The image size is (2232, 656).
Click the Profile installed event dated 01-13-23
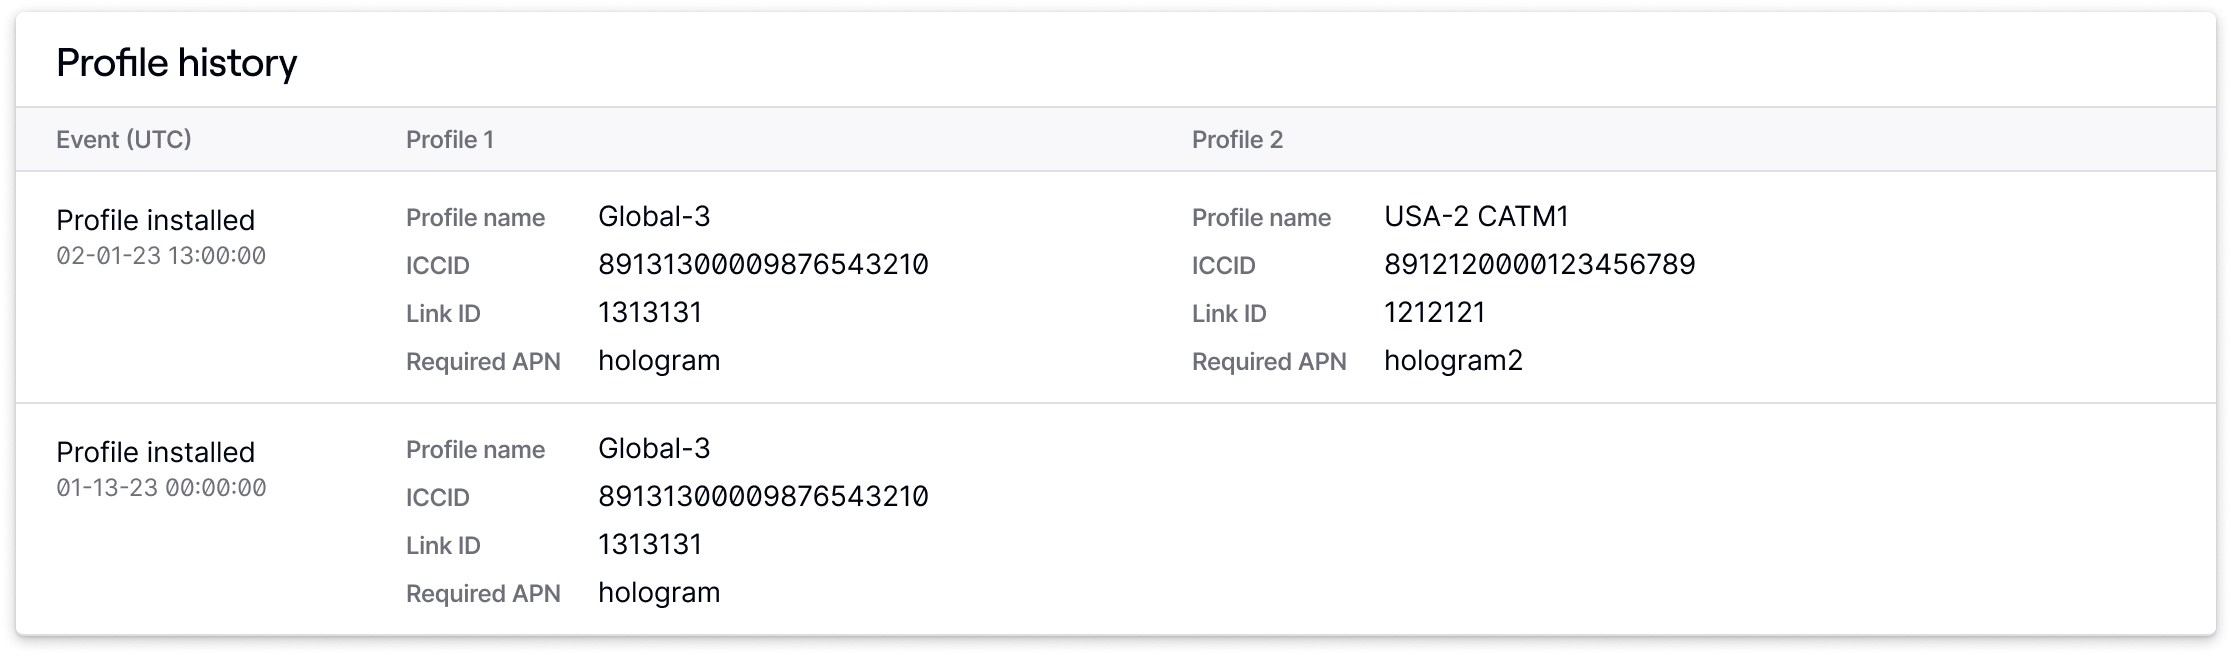coord(156,451)
